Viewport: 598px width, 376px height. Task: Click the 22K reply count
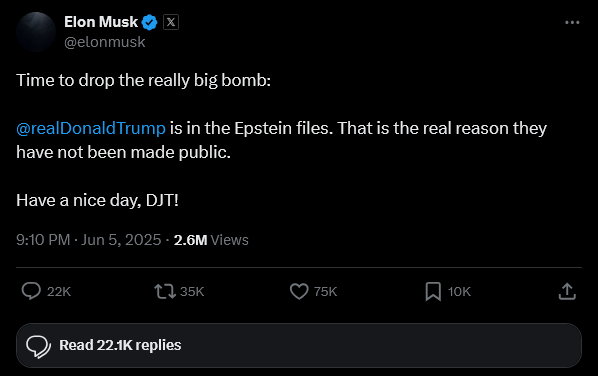click(59, 292)
